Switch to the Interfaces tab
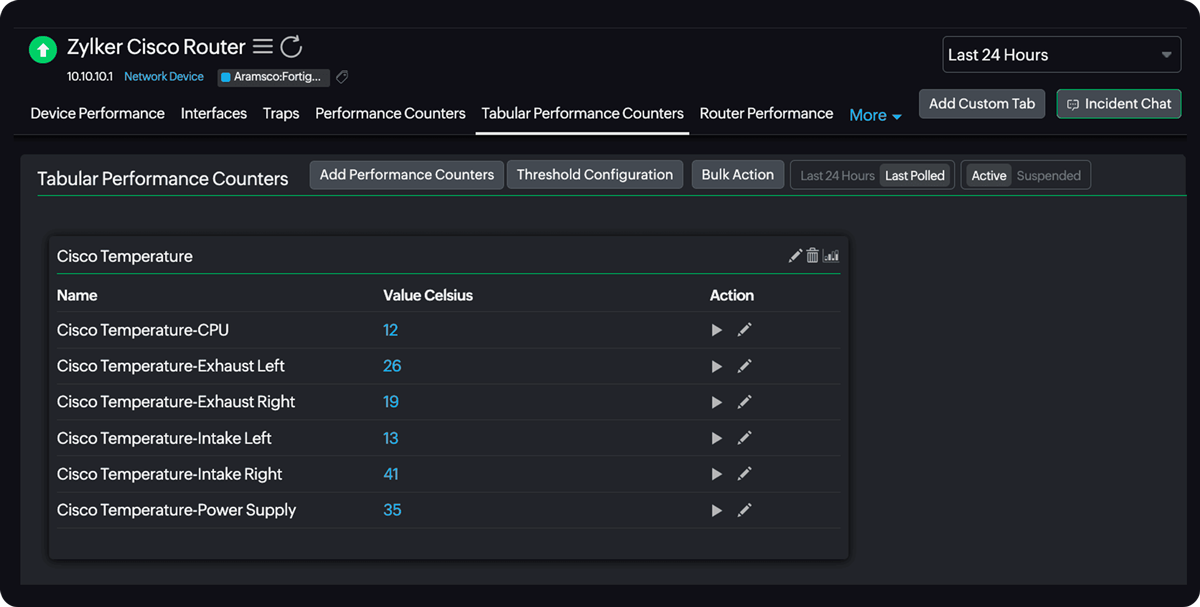Viewport: 1200px width, 607px height. click(x=213, y=113)
